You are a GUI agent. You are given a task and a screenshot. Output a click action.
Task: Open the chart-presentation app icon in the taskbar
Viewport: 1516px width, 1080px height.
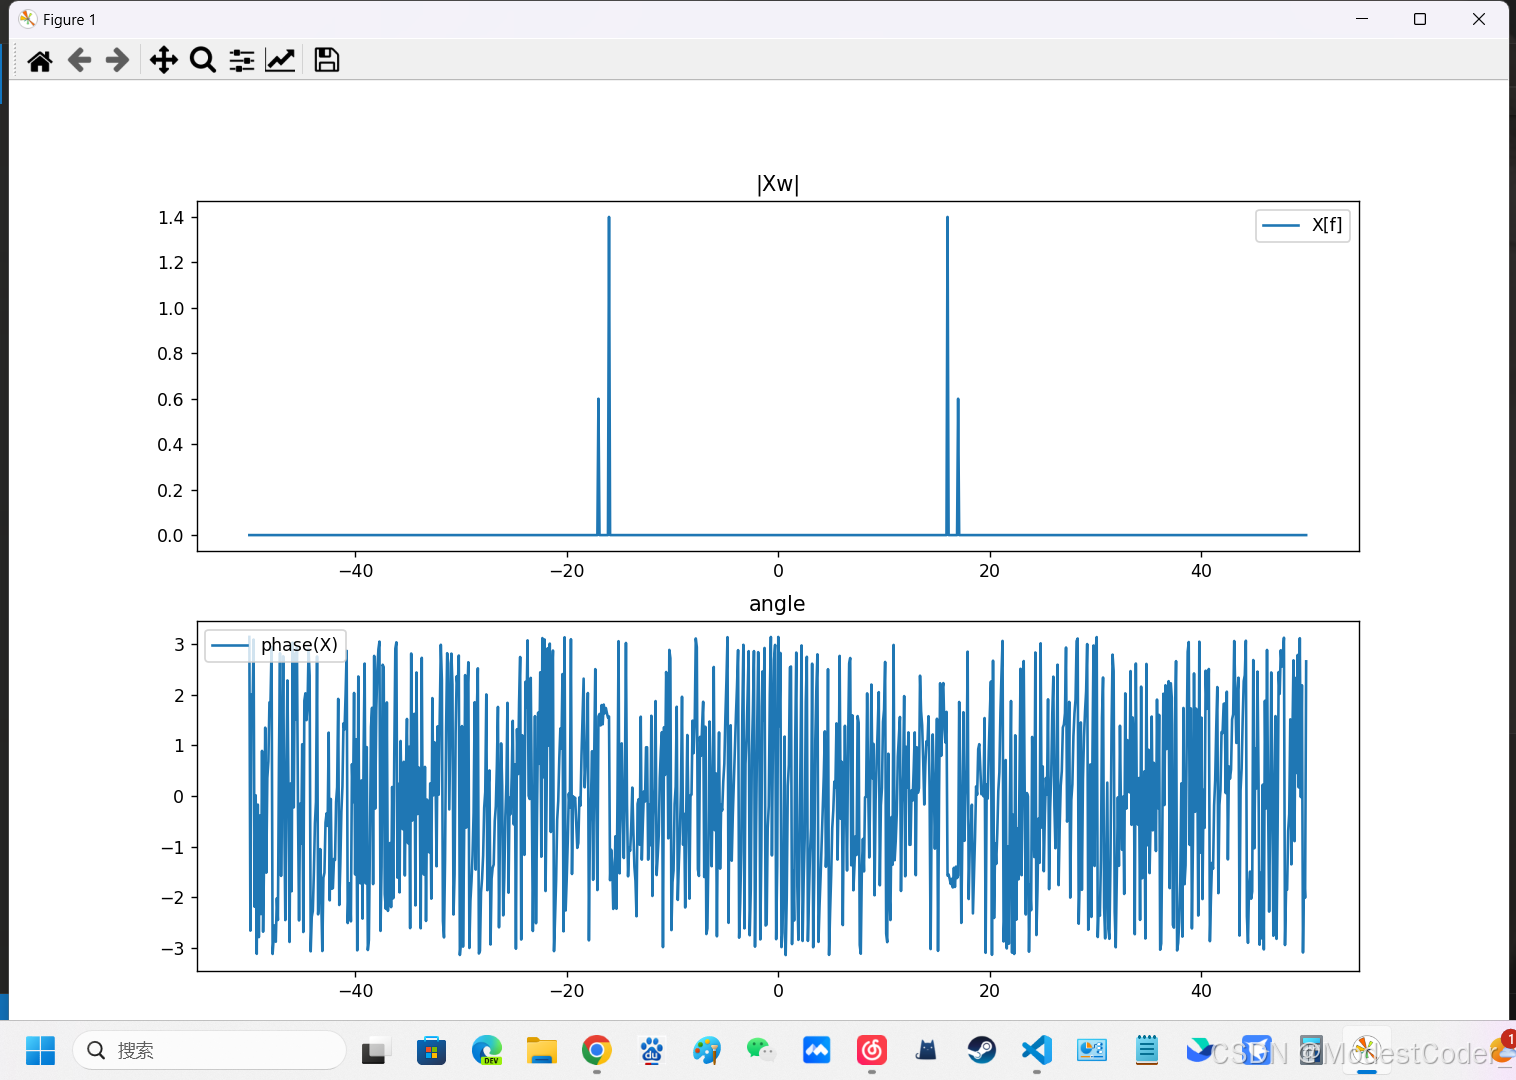click(1092, 1051)
